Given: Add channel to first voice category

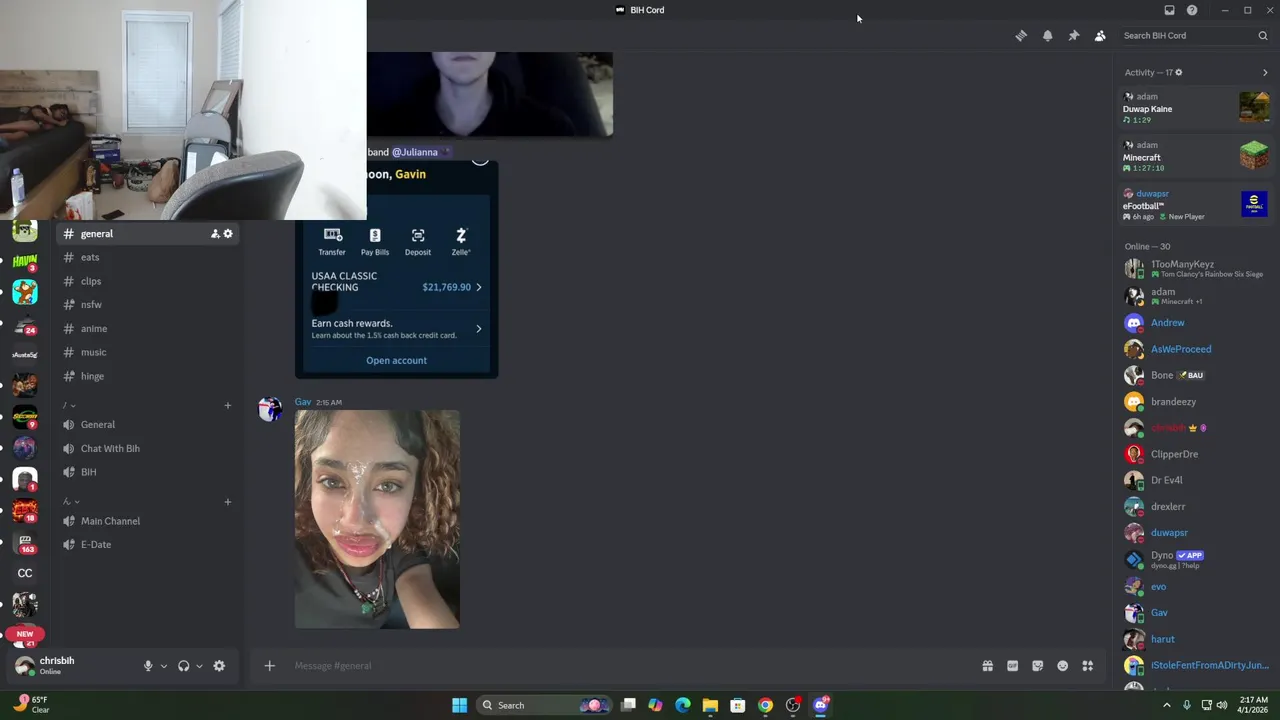Looking at the screenshot, I should pyautogui.click(x=227, y=406).
